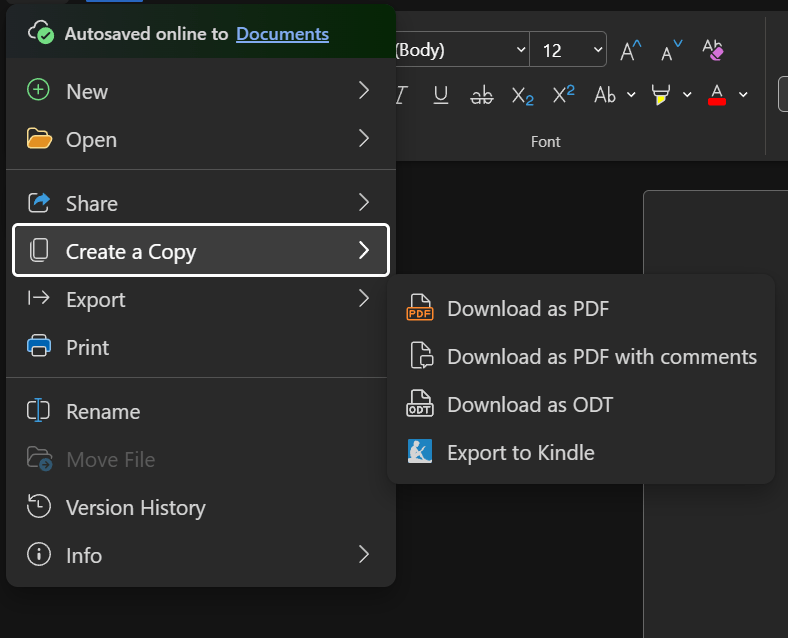This screenshot has height=638, width=788.
Task: Open the font size dropdown
Action: pyautogui.click(x=598, y=50)
